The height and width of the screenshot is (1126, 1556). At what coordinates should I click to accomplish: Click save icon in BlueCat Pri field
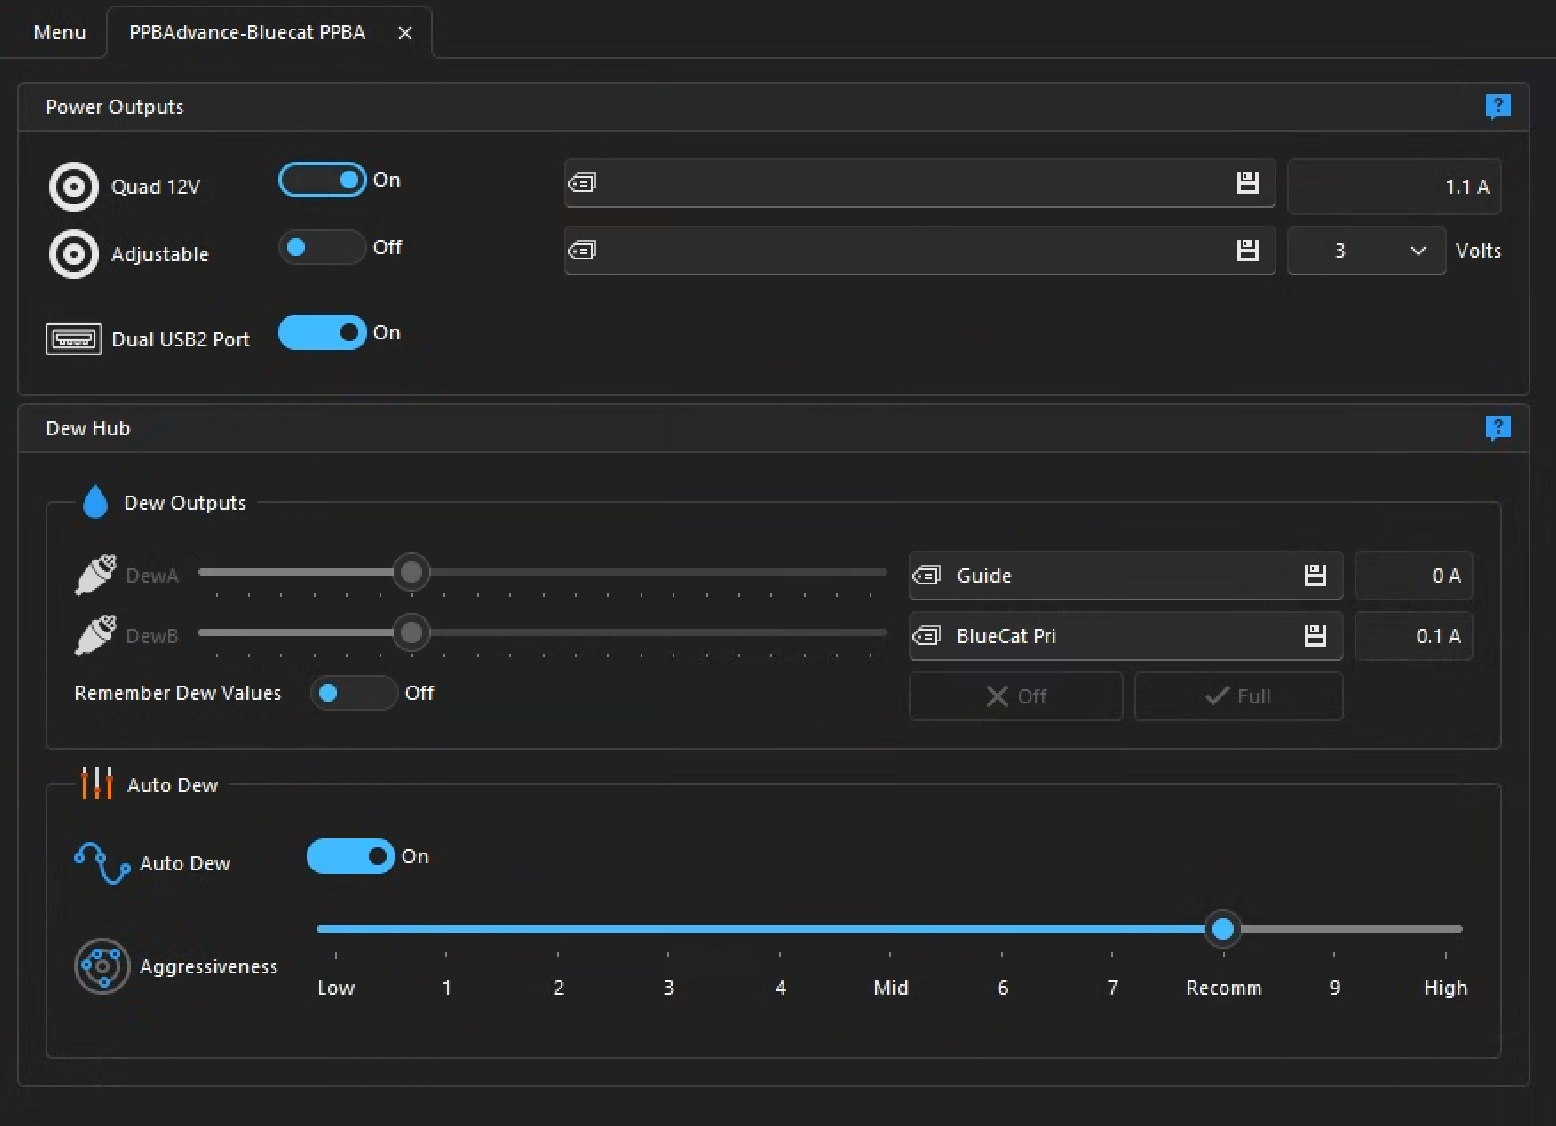coord(1315,635)
